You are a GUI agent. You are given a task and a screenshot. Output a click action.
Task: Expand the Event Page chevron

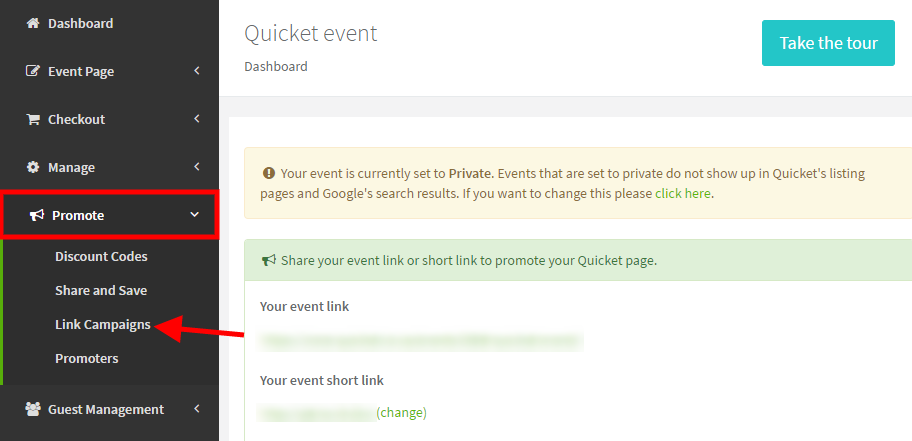(x=197, y=71)
